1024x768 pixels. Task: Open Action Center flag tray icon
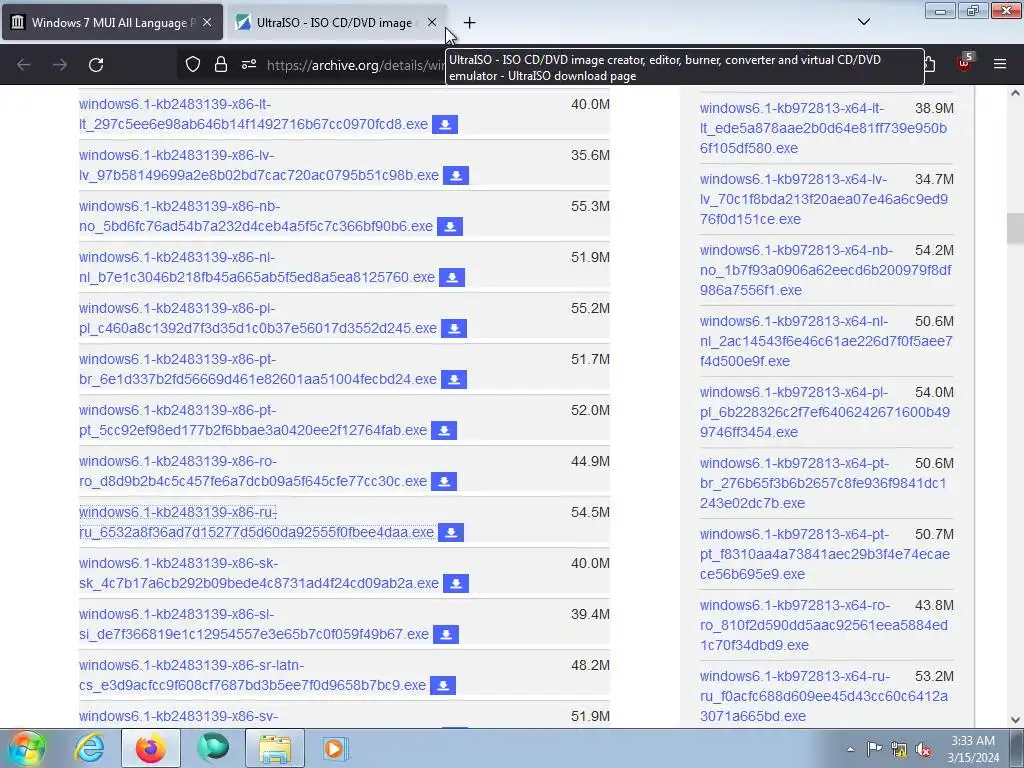click(x=874, y=749)
